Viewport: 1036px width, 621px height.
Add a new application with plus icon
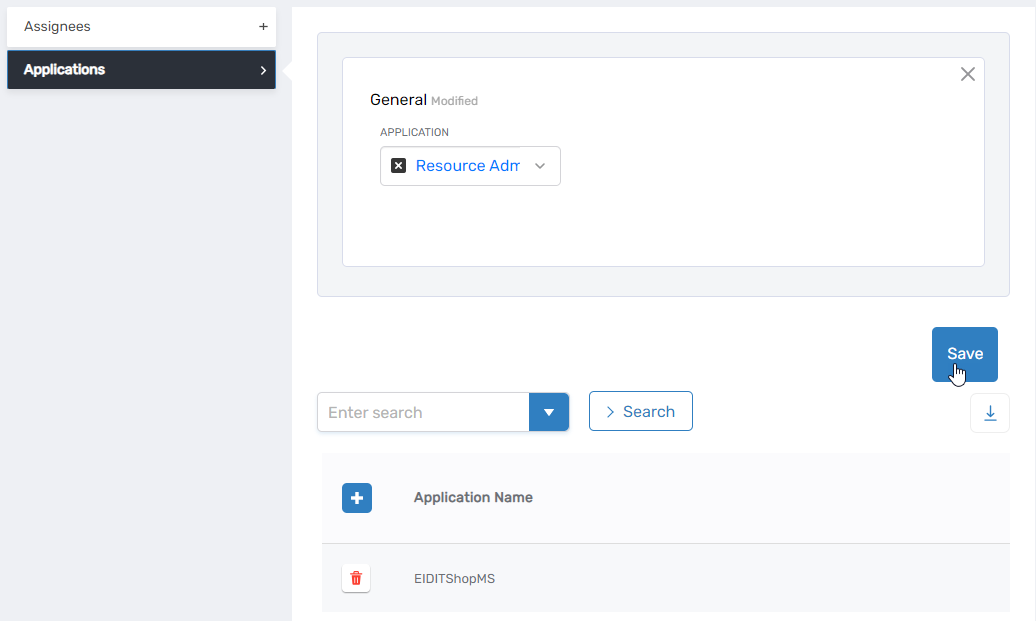tap(357, 498)
